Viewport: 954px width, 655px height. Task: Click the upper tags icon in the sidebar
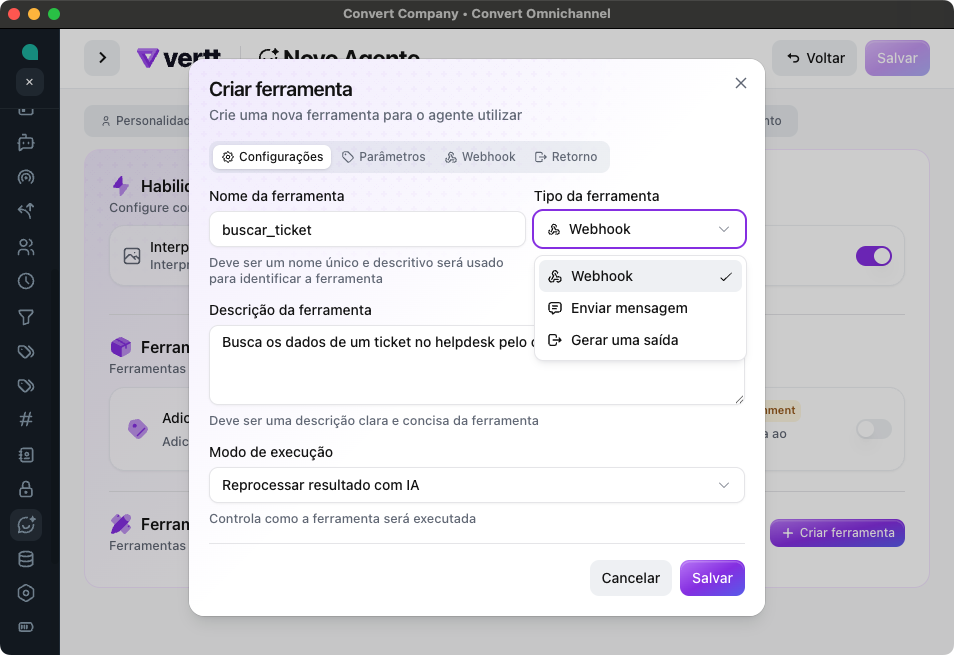point(26,352)
